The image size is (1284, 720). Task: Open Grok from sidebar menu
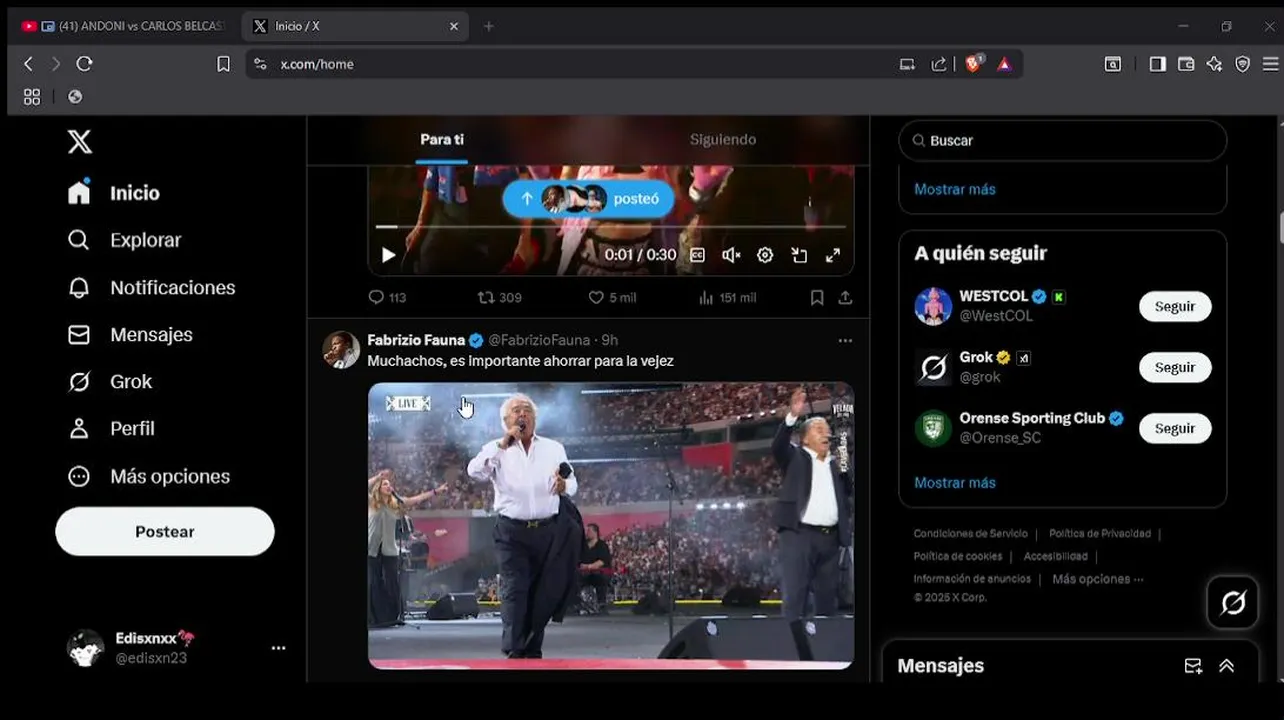[109, 382]
